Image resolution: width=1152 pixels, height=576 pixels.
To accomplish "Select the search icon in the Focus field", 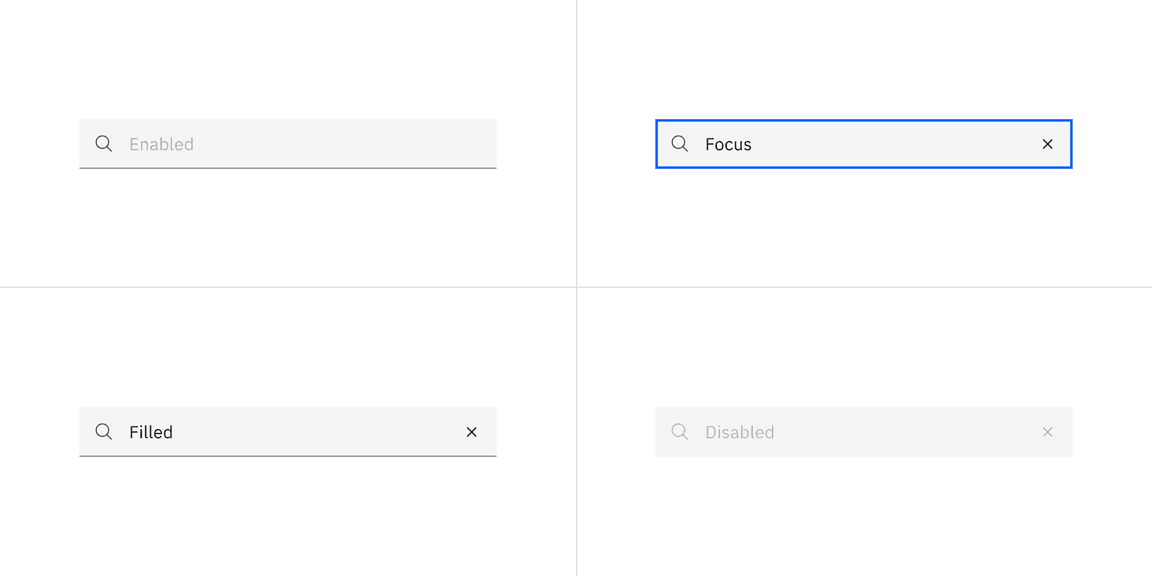I will tap(680, 143).
